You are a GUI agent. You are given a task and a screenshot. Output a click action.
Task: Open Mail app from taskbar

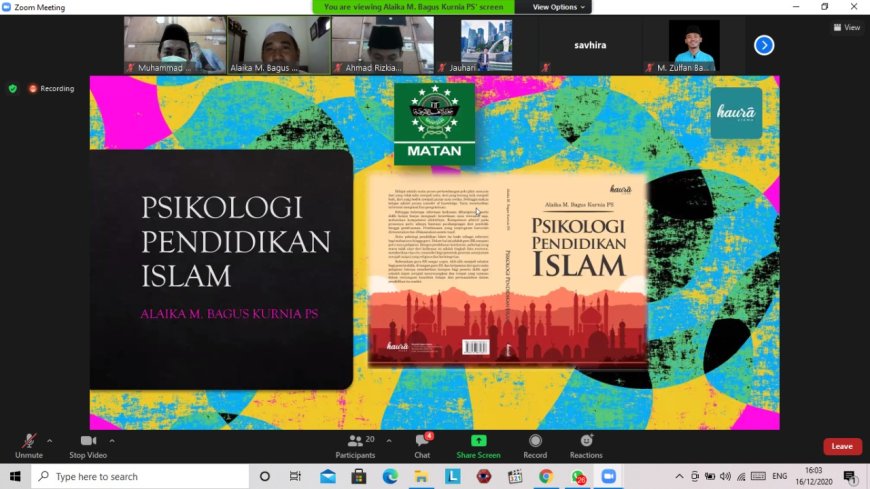click(x=328, y=476)
